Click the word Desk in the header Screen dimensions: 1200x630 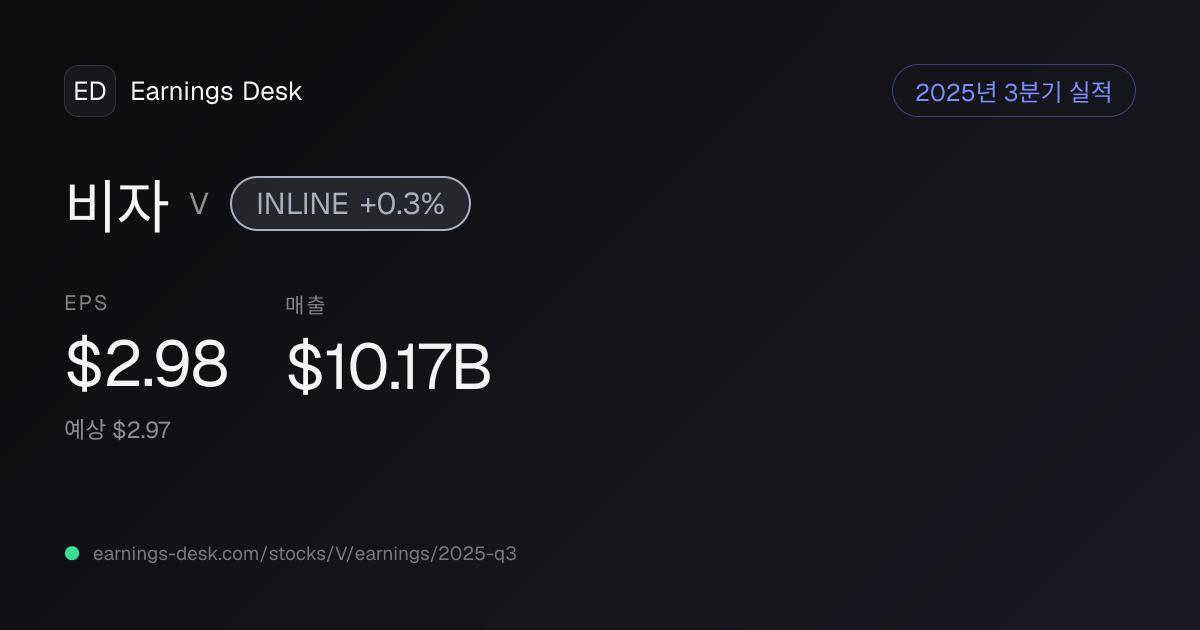tap(272, 91)
